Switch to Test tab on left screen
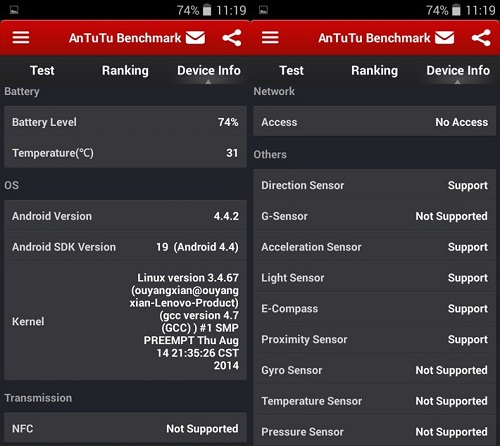The width and height of the screenshot is (500, 446). (42, 70)
